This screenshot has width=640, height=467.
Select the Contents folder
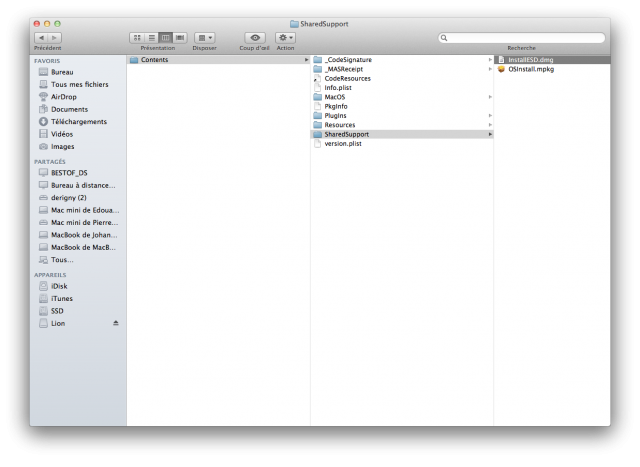[x=218, y=60]
